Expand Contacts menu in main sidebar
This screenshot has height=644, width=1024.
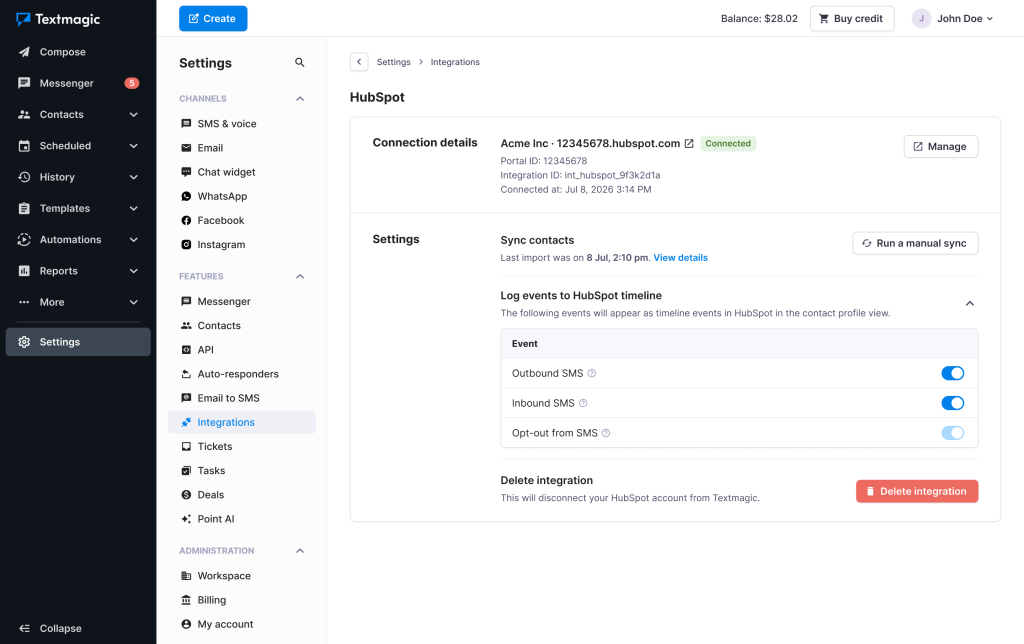tap(134, 114)
